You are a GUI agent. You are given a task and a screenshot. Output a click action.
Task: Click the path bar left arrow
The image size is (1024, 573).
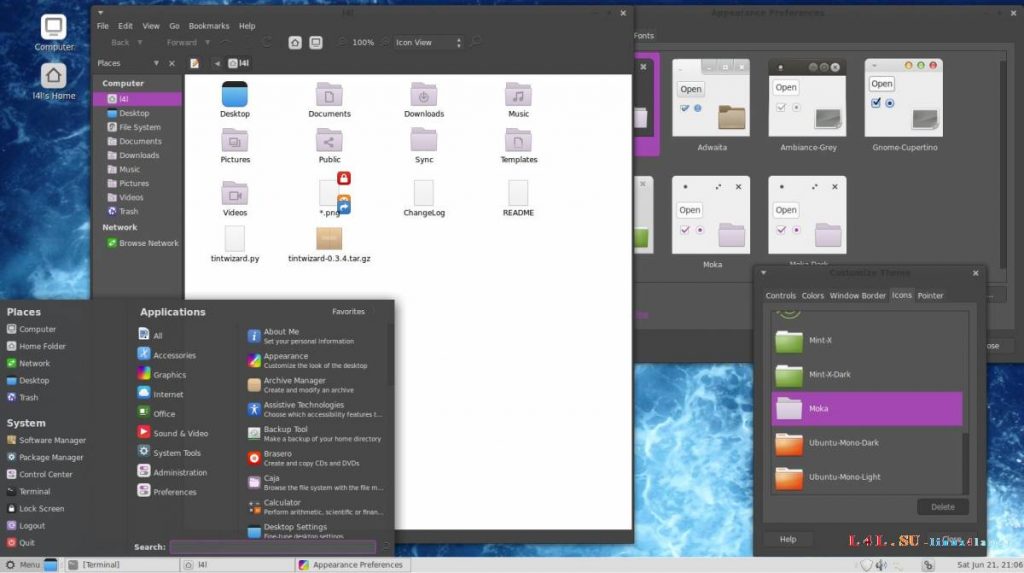pos(217,63)
